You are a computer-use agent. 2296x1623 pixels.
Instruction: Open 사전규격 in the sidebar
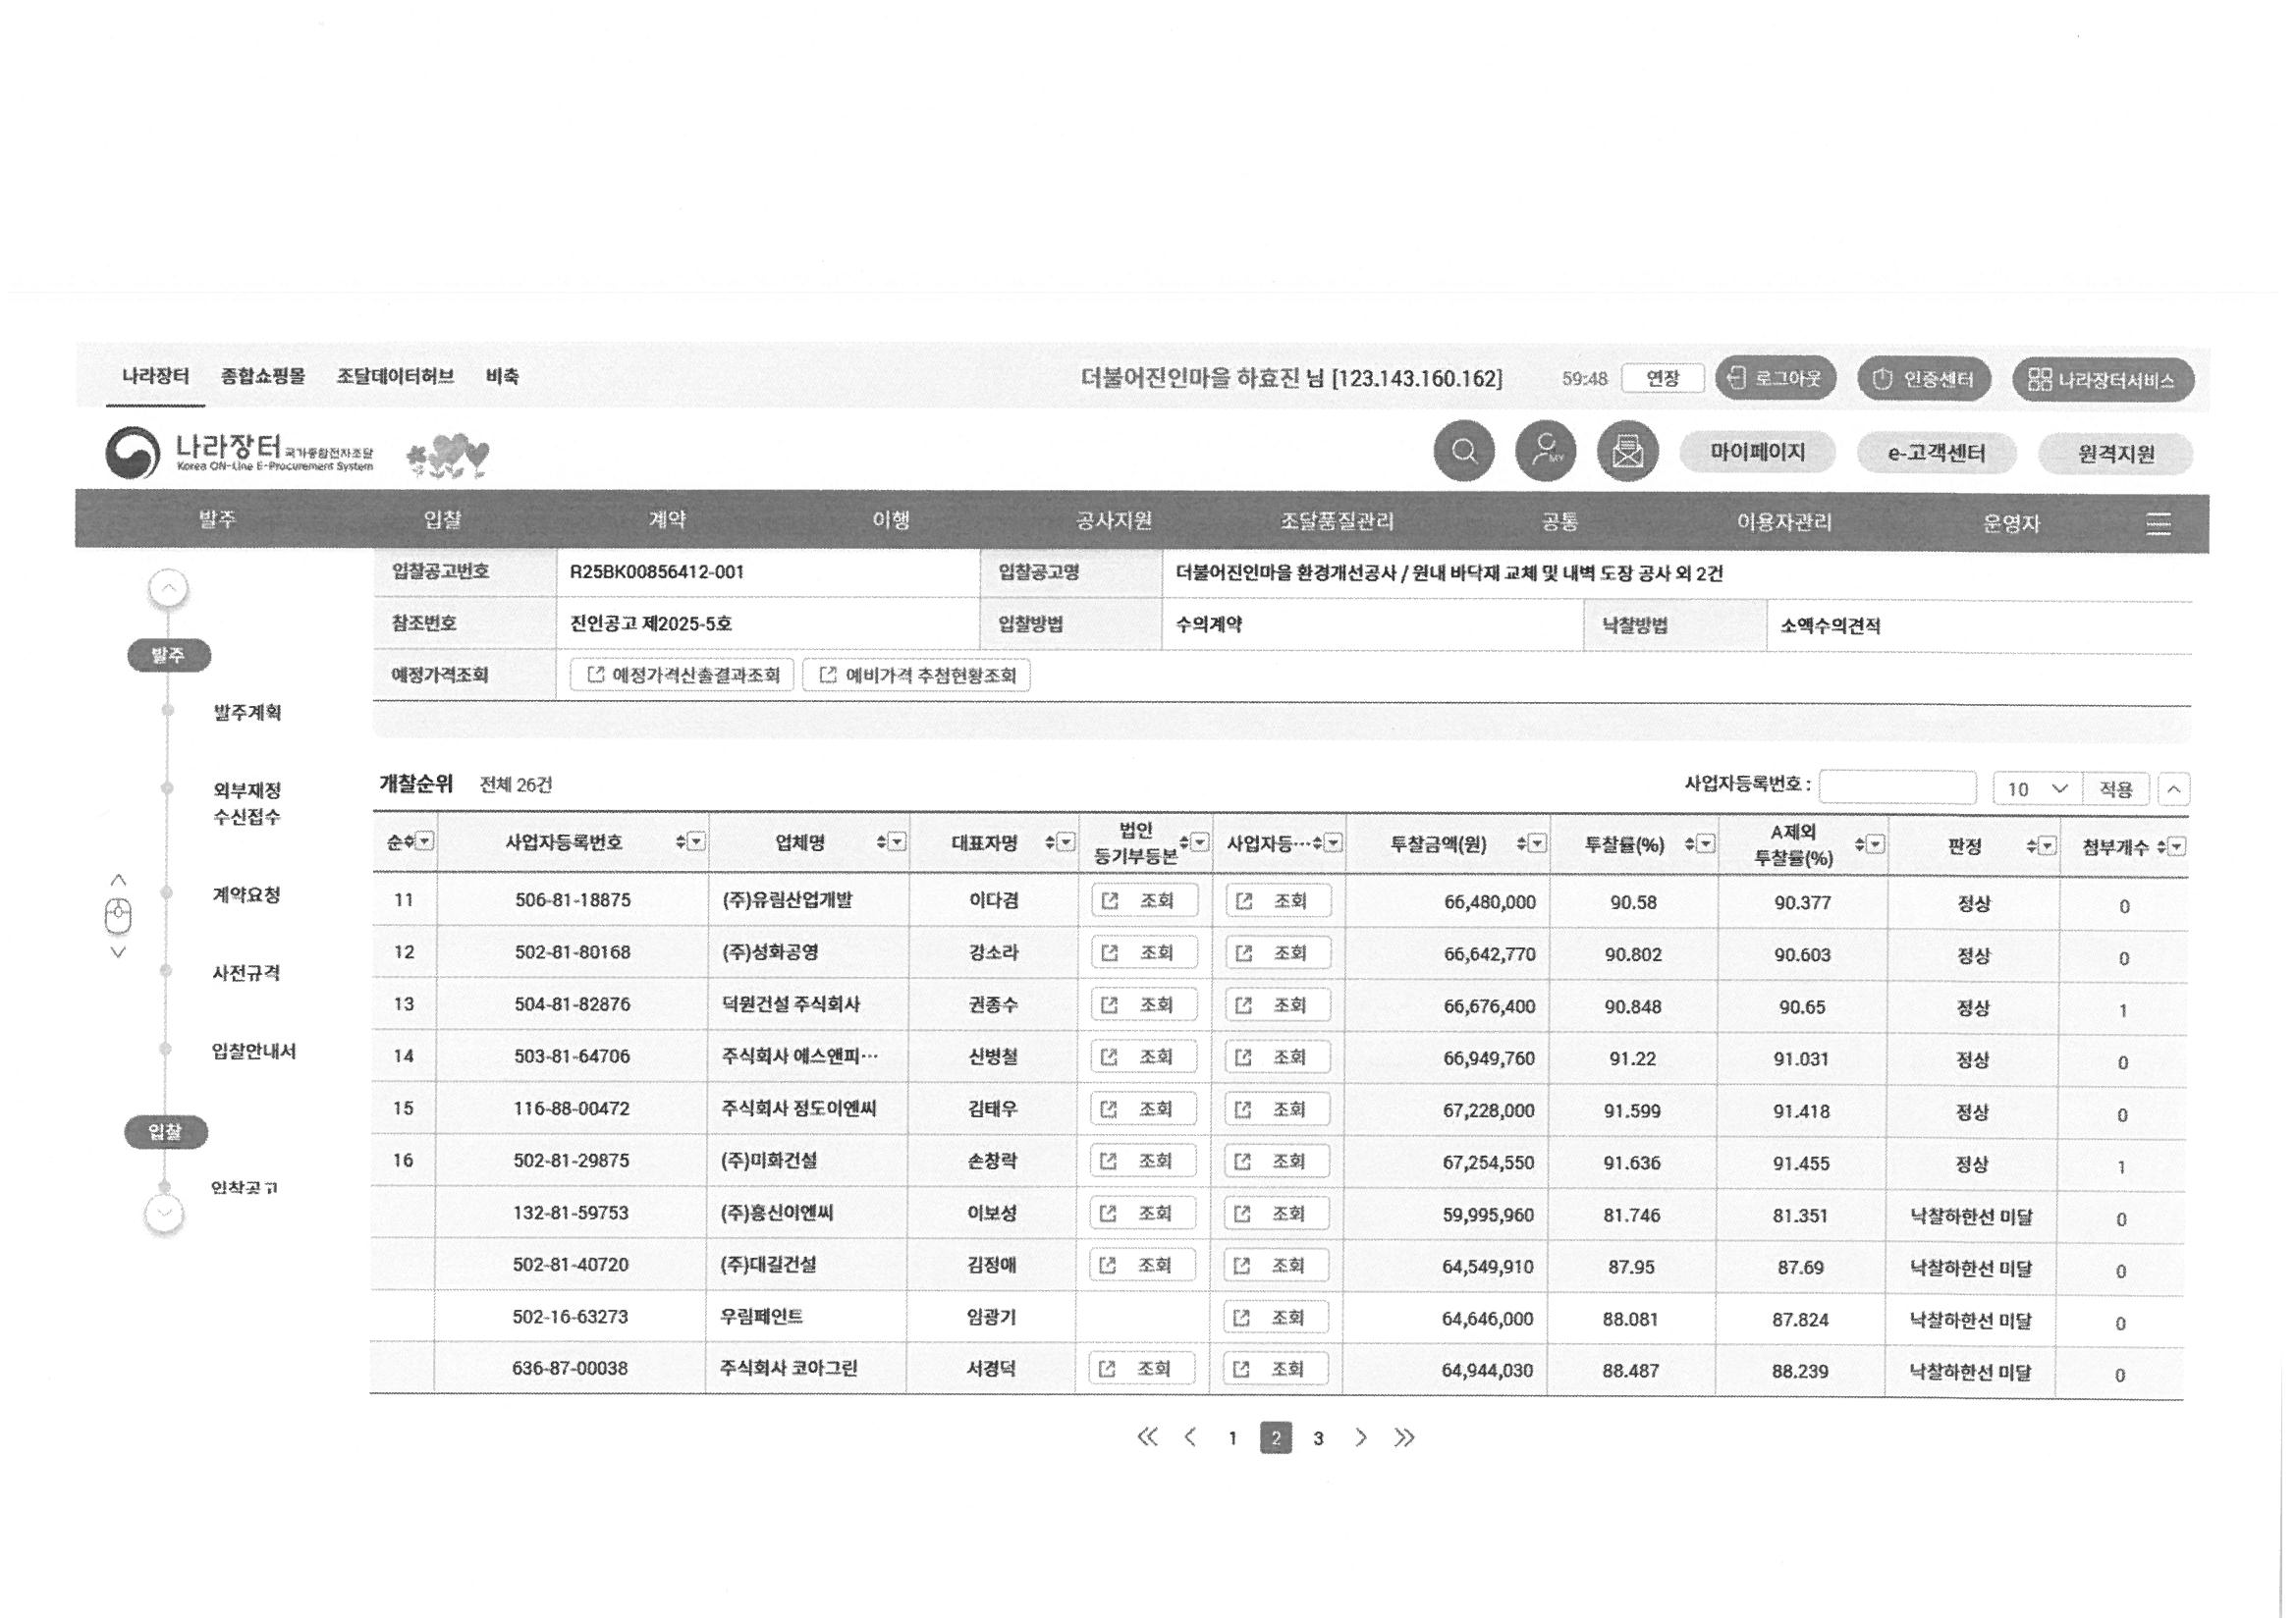246,973
